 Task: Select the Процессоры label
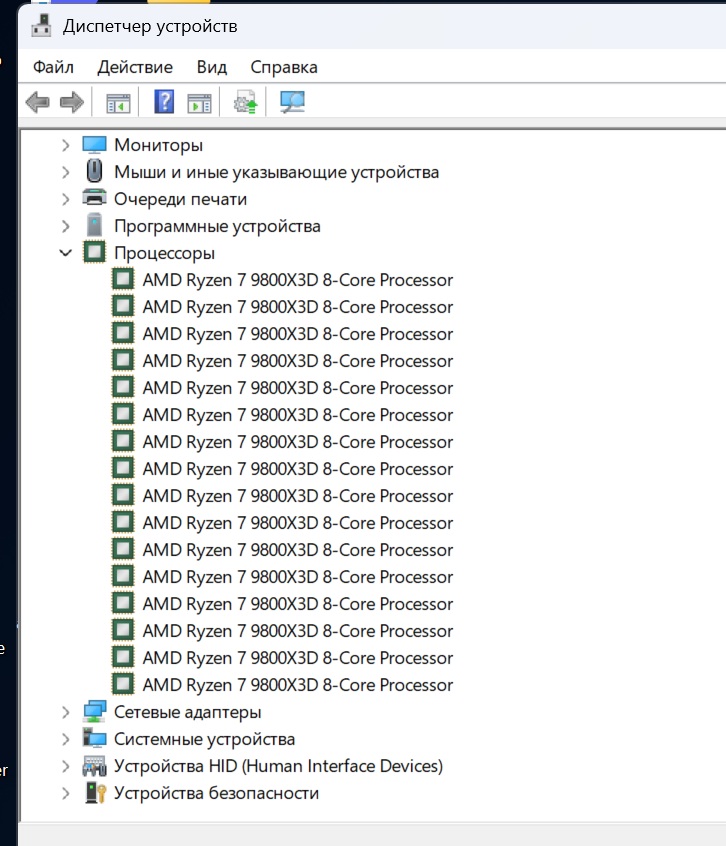(164, 253)
